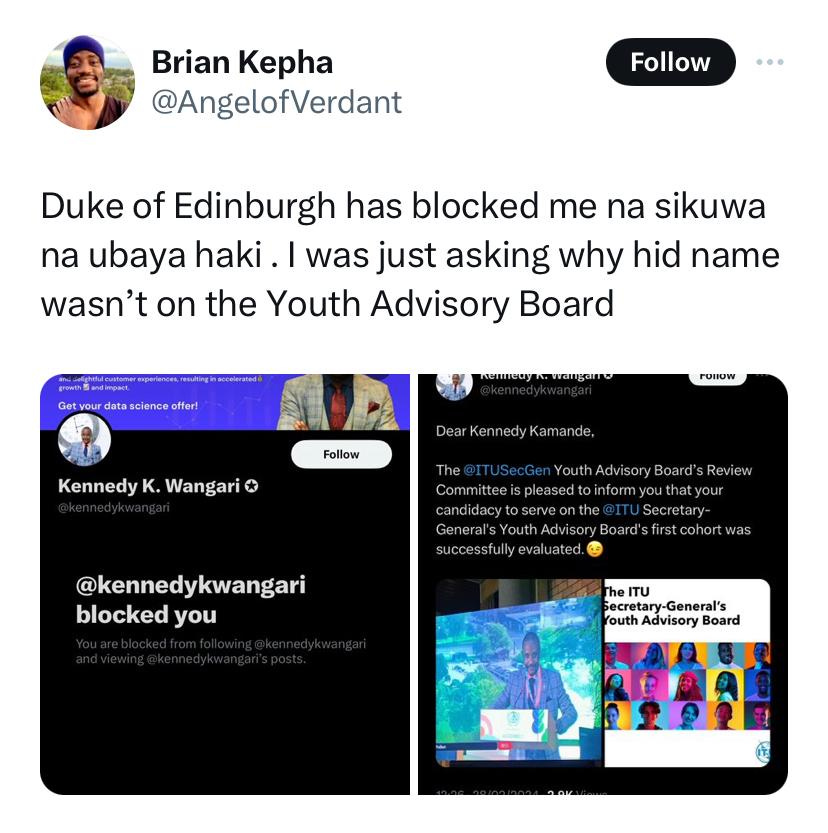This screenshot has width=828, height=833.
Task: Open the Youth Advisory Board faces collage
Action: (687, 673)
